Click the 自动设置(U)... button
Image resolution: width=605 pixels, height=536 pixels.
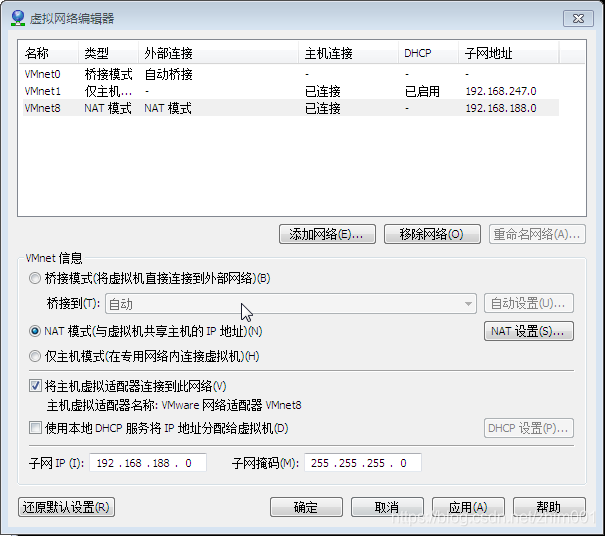(529, 303)
